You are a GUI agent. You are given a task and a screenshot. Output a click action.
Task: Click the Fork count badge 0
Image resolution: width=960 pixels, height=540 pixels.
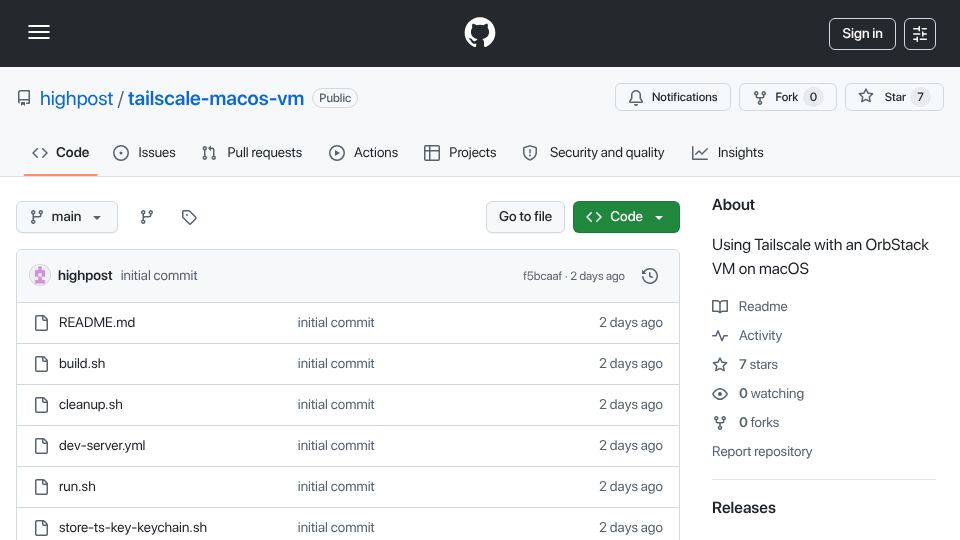(x=813, y=97)
